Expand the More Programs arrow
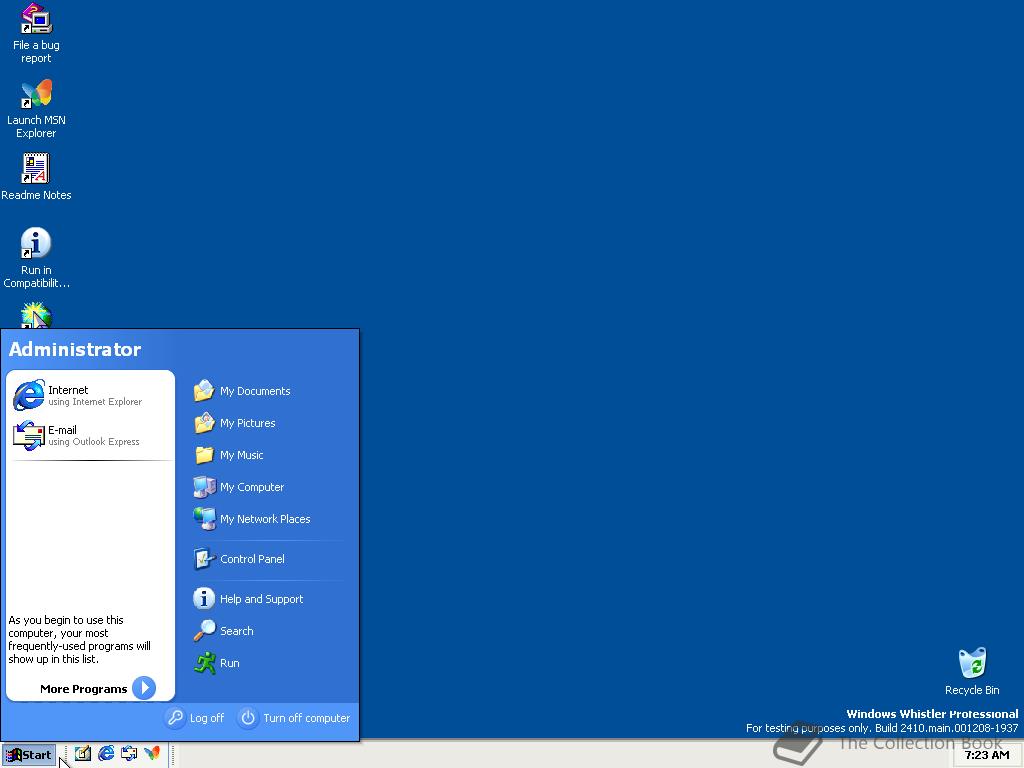The height and width of the screenshot is (768, 1024). click(x=144, y=688)
